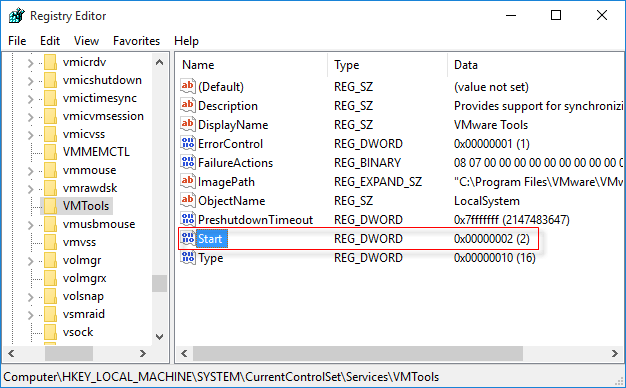Click the folder icon of VMMEMCTL key
The height and width of the screenshot is (388, 626).
(x=50, y=152)
